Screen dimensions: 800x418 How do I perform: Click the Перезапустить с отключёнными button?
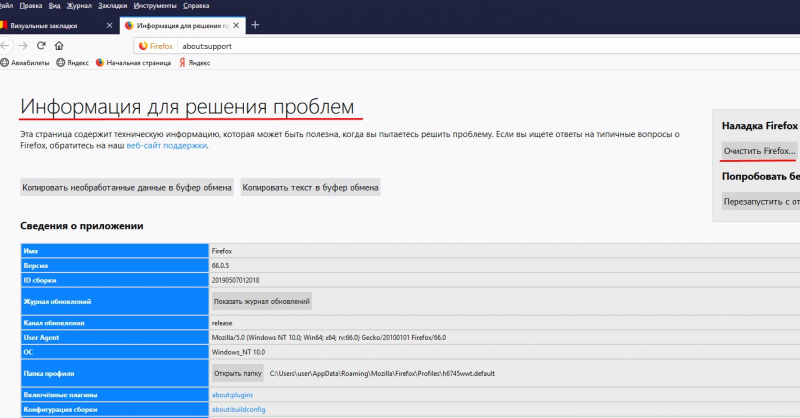click(761, 202)
